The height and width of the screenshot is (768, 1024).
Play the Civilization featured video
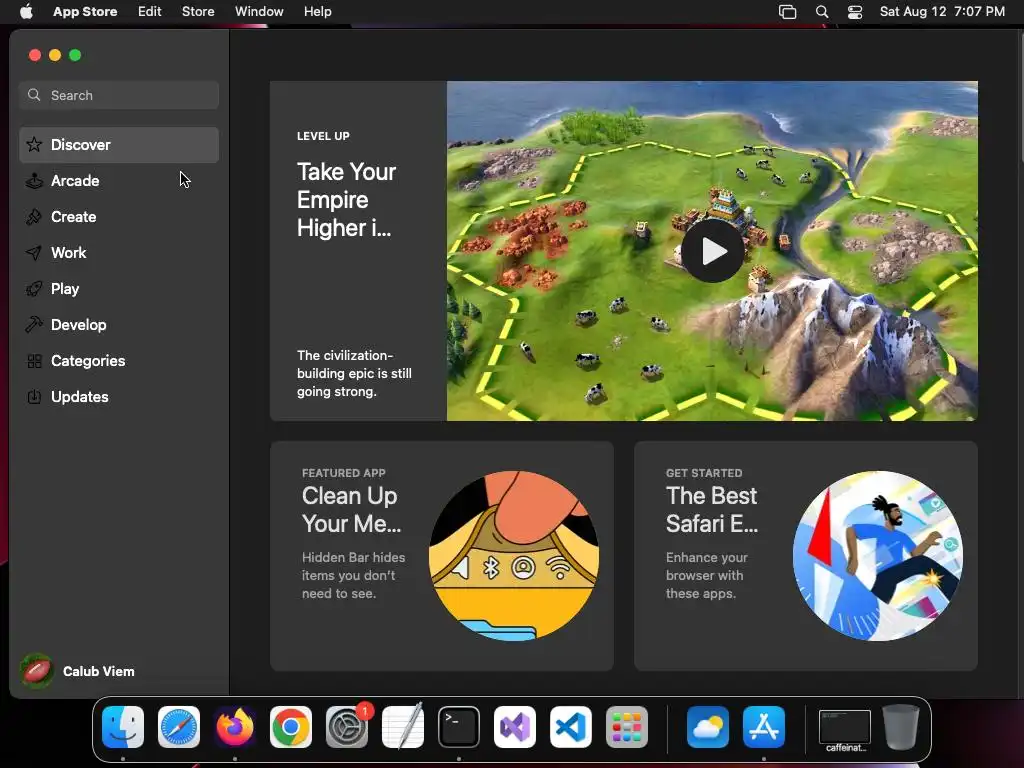coord(712,251)
